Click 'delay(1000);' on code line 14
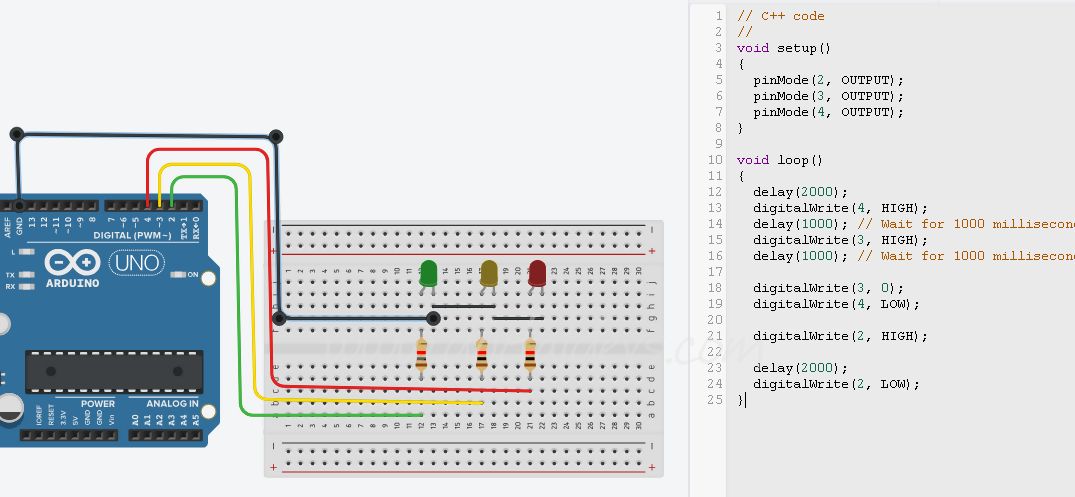This screenshot has height=497, width=1075. pos(801,223)
